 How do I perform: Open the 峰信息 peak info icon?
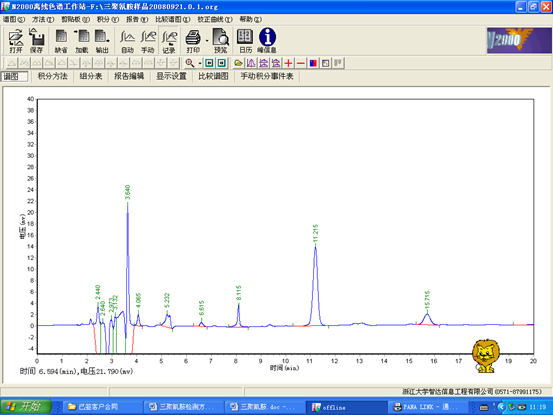click(x=267, y=41)
